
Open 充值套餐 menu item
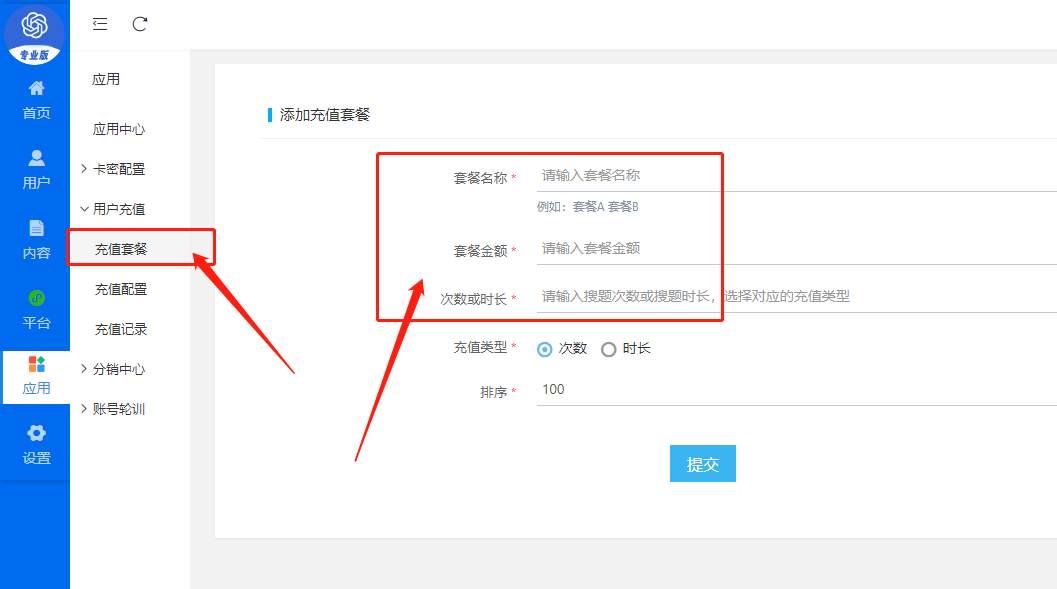pyautogui.click(x=121, y=249)
